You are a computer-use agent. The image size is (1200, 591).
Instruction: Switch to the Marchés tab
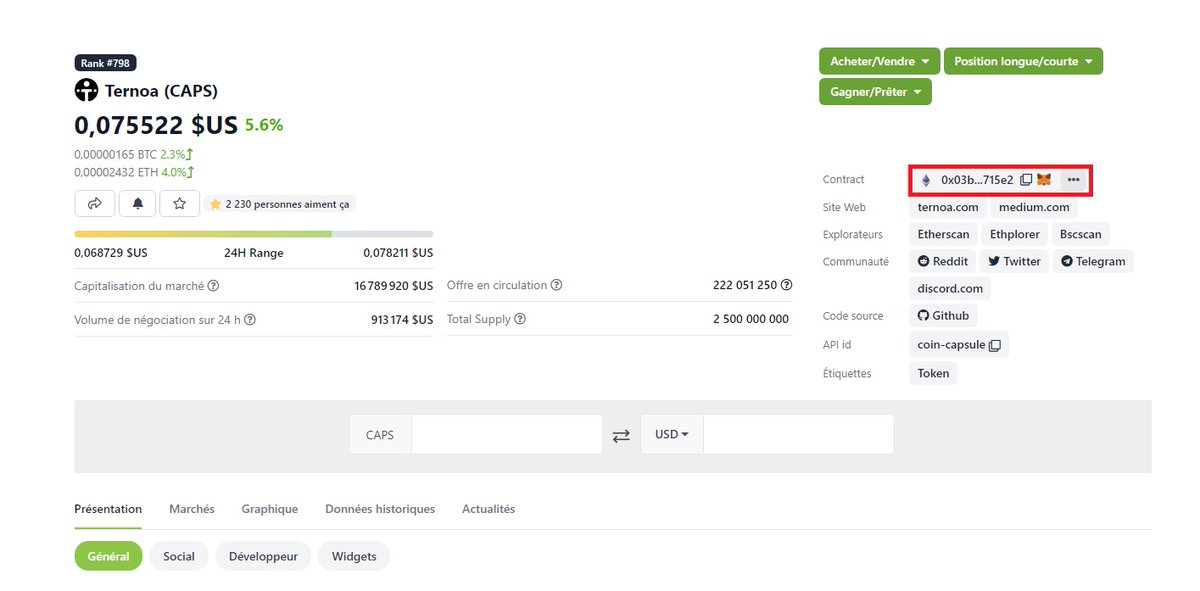192,509
